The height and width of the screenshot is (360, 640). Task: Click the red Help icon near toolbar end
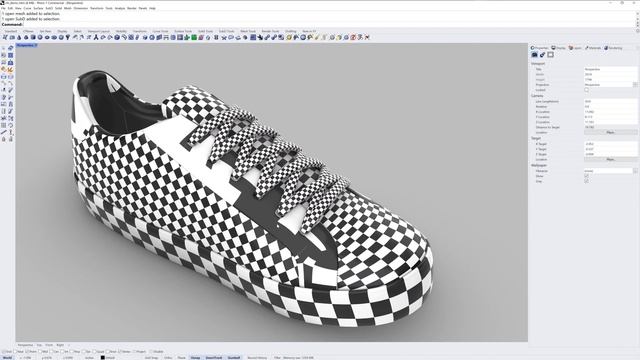pyautogui.click(x=353, y=37)
